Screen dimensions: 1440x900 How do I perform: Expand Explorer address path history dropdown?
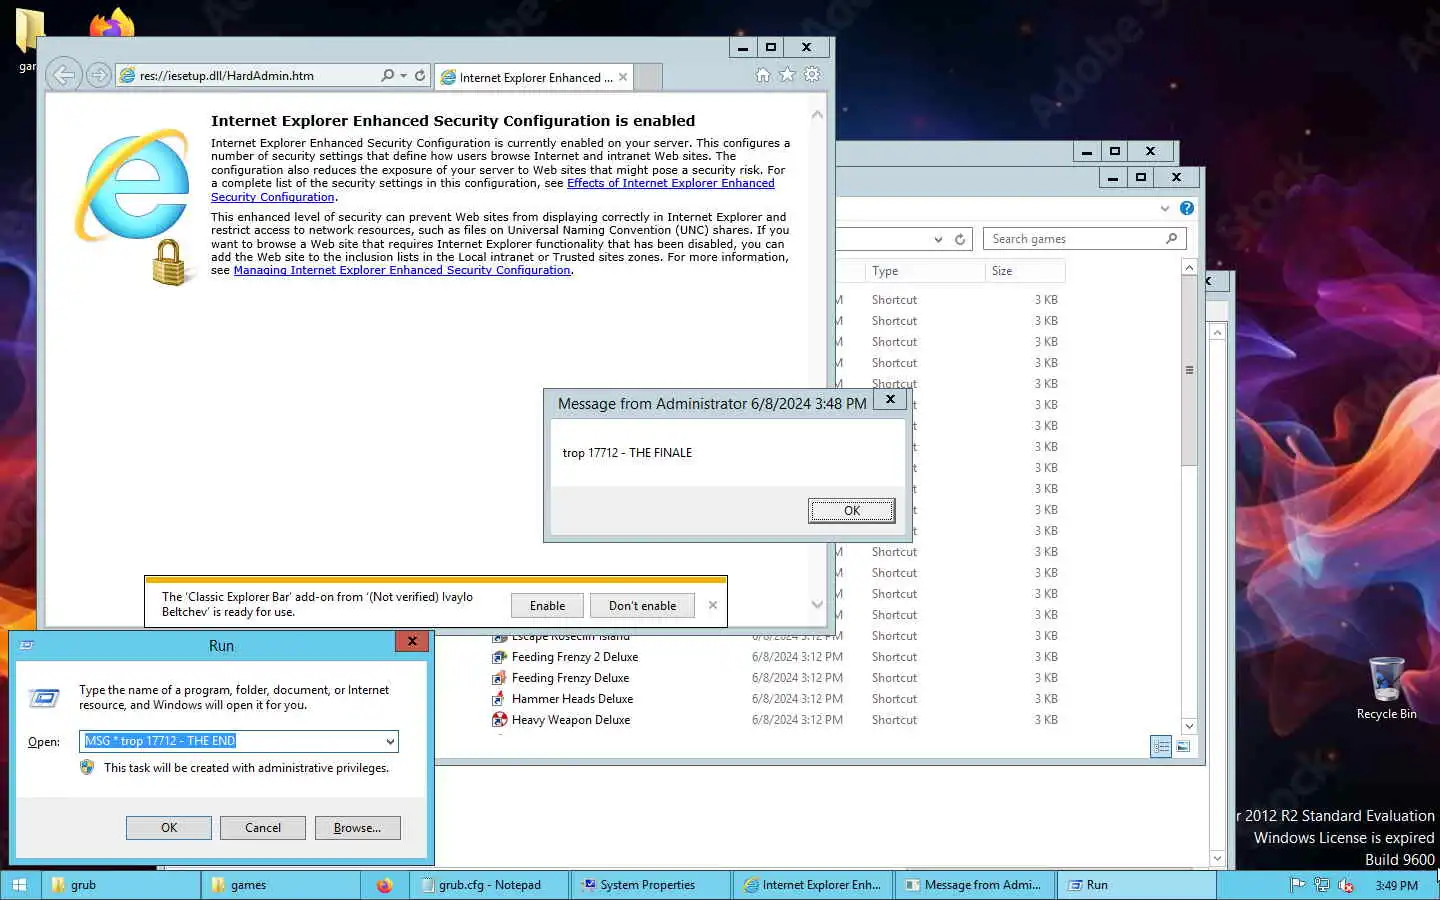938,239
